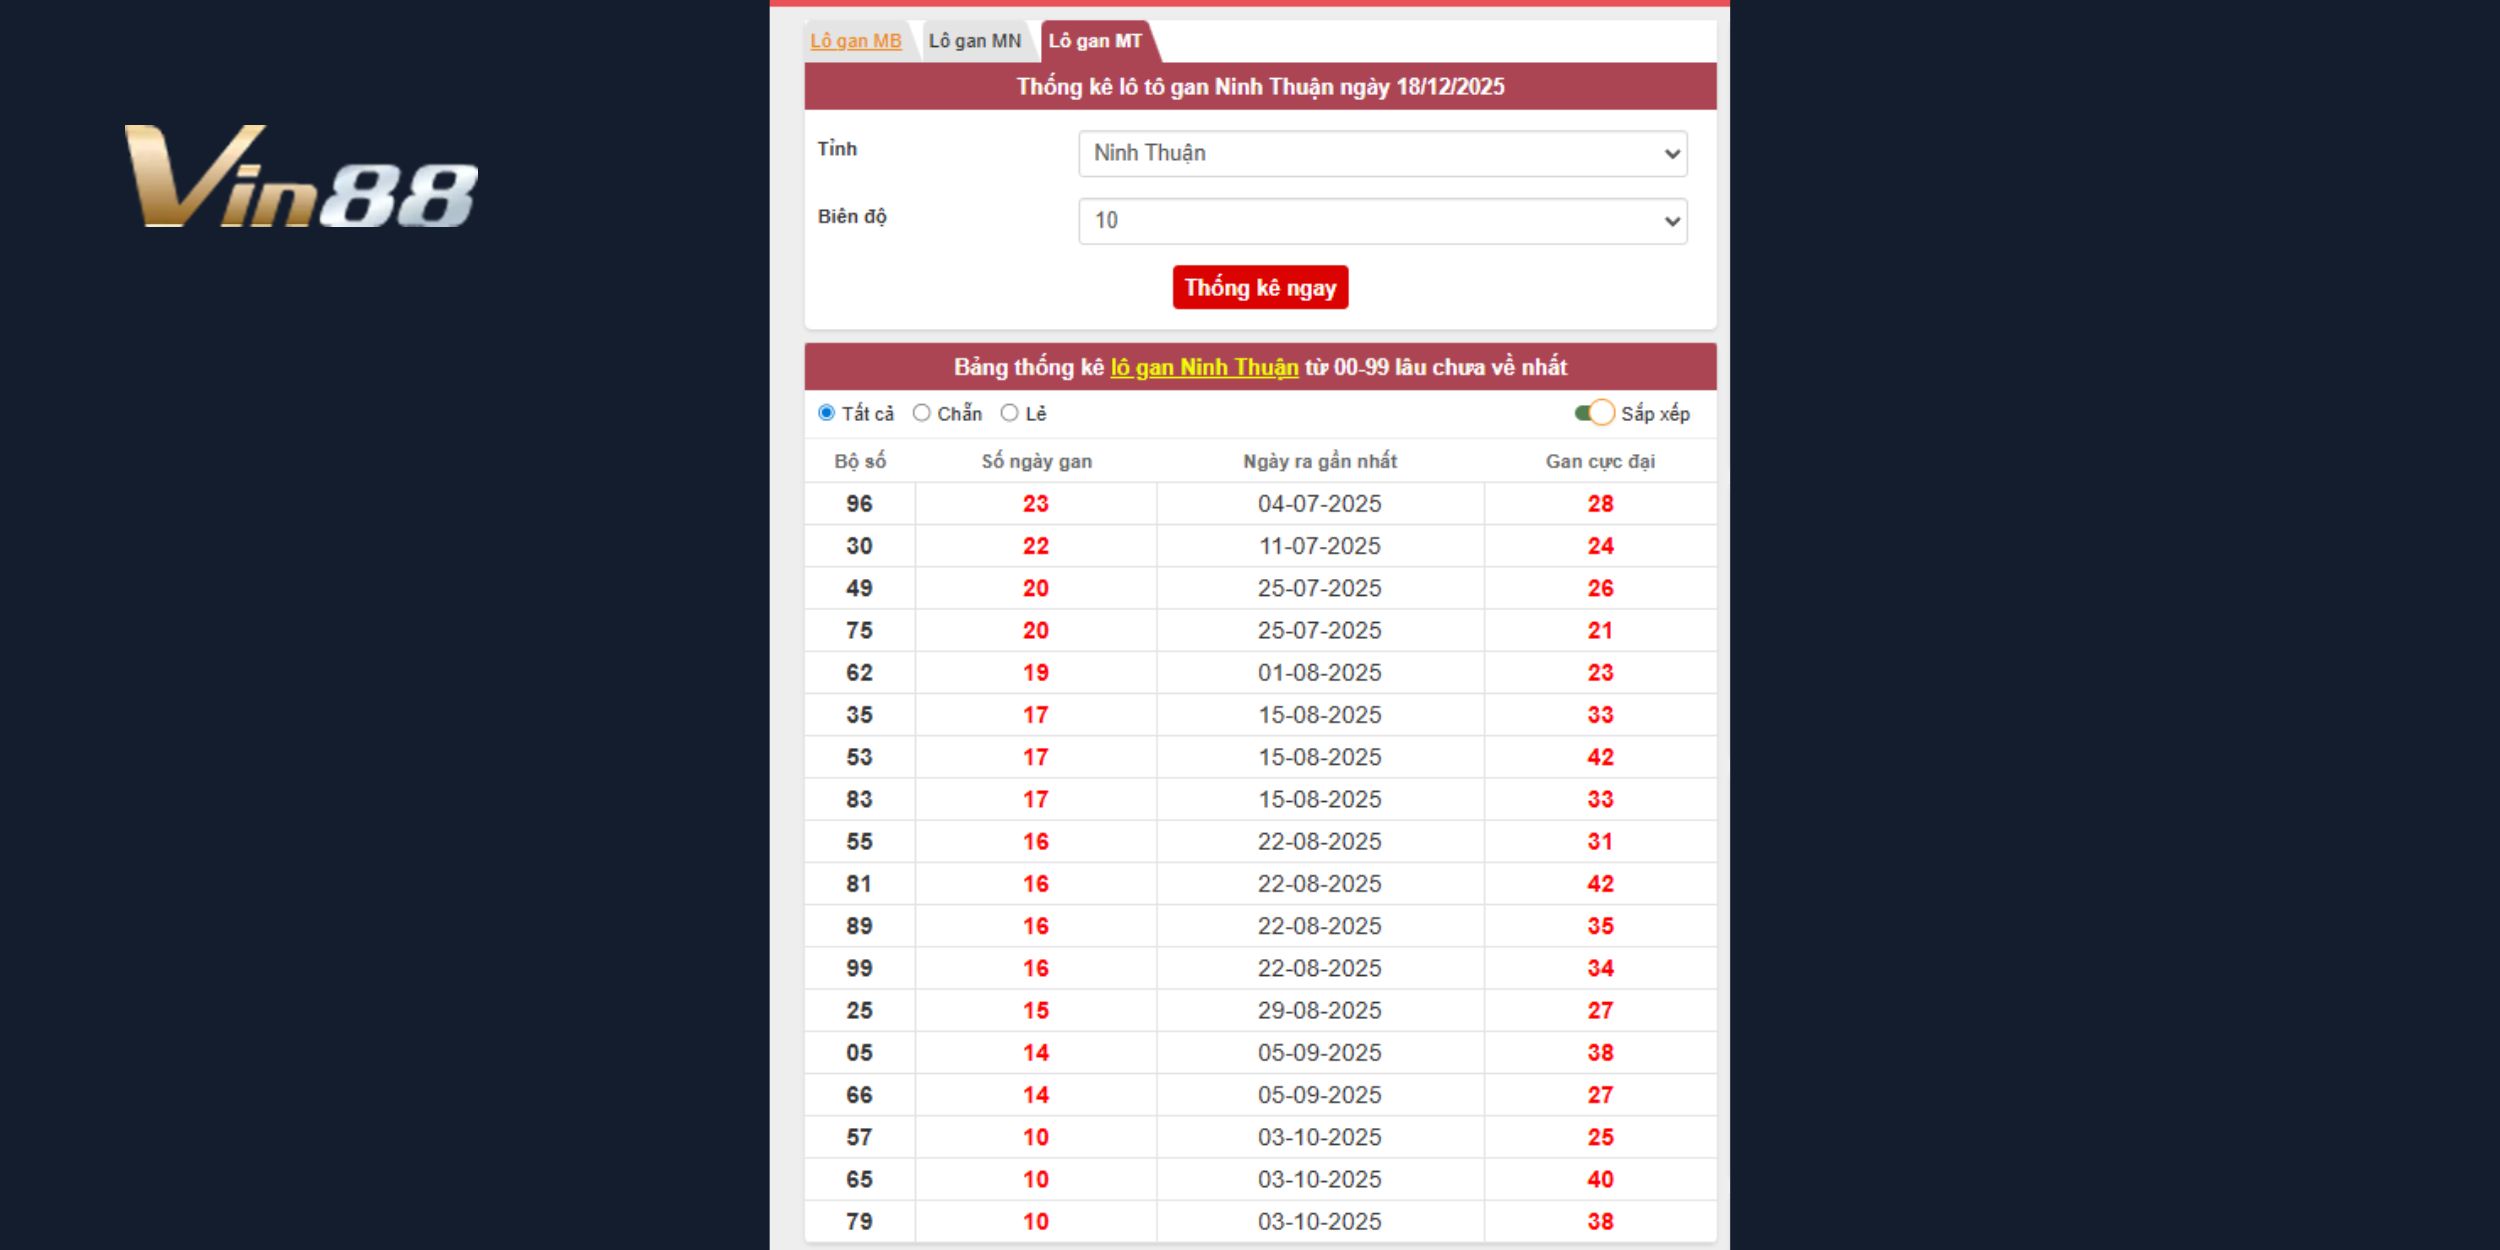This screenshot has width=2500, height=1250.
Task: Click the date 11-07-2025 cell
Action: coord(1319,546)
